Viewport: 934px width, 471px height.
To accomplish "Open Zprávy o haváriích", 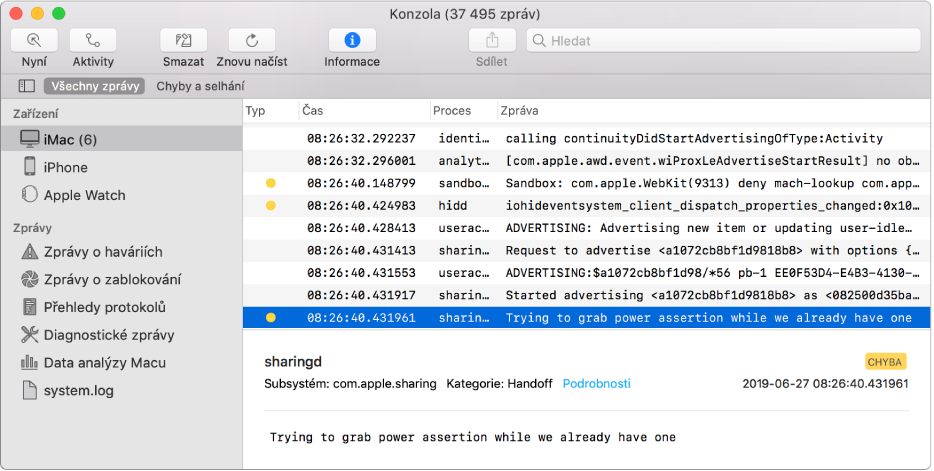I will tap(122, 252).
